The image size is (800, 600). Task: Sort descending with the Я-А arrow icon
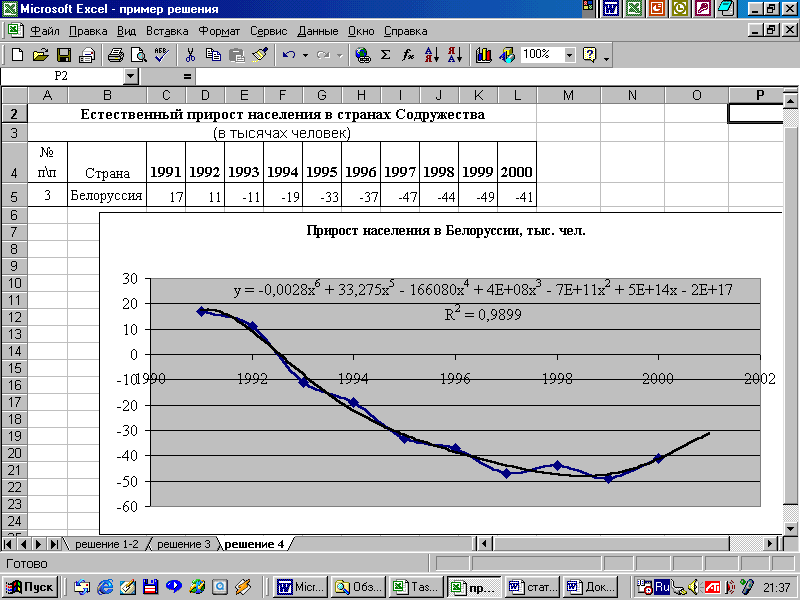pyautogui.click(x=455, y=55)
